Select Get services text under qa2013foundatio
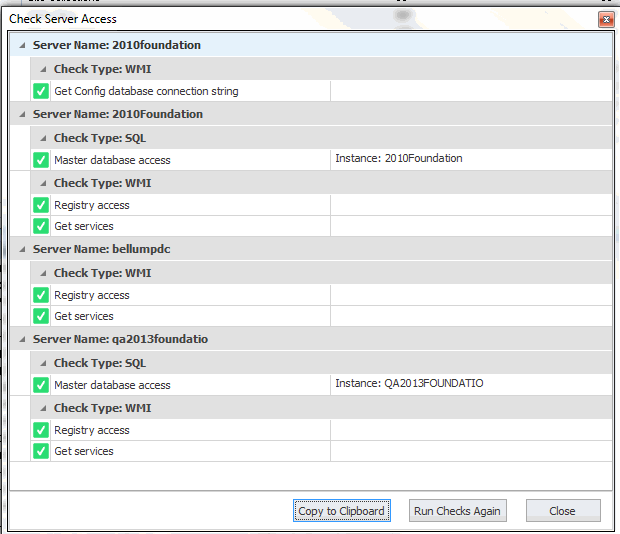This screenshot has height=534, width=620. pyautogui.click(x=84, y=451)
